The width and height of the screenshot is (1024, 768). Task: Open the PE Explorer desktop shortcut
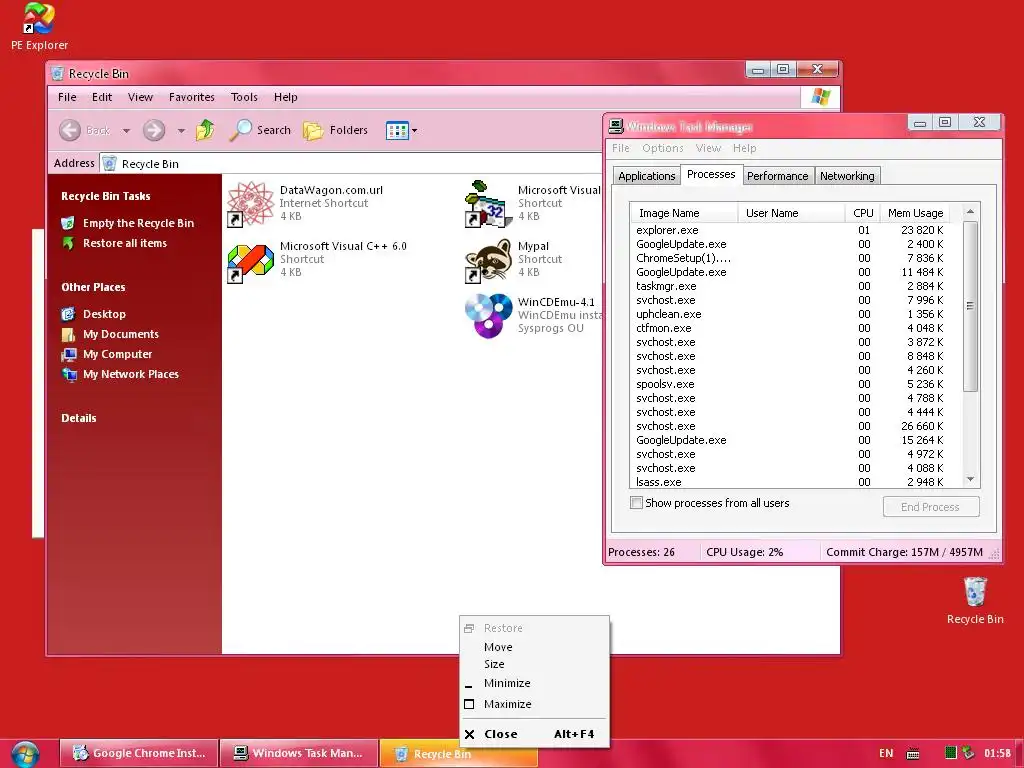pos(39,26)
